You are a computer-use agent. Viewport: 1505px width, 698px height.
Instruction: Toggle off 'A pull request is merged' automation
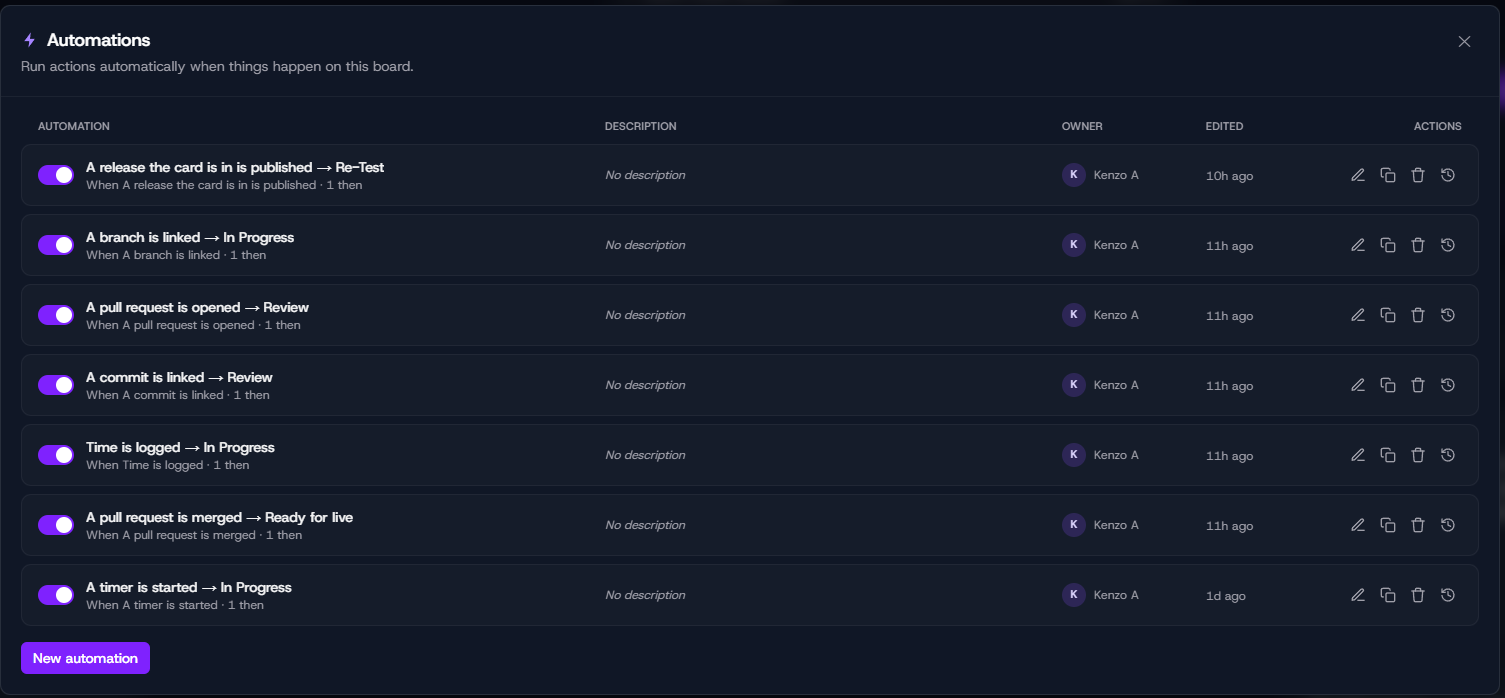tap(56, 525)
